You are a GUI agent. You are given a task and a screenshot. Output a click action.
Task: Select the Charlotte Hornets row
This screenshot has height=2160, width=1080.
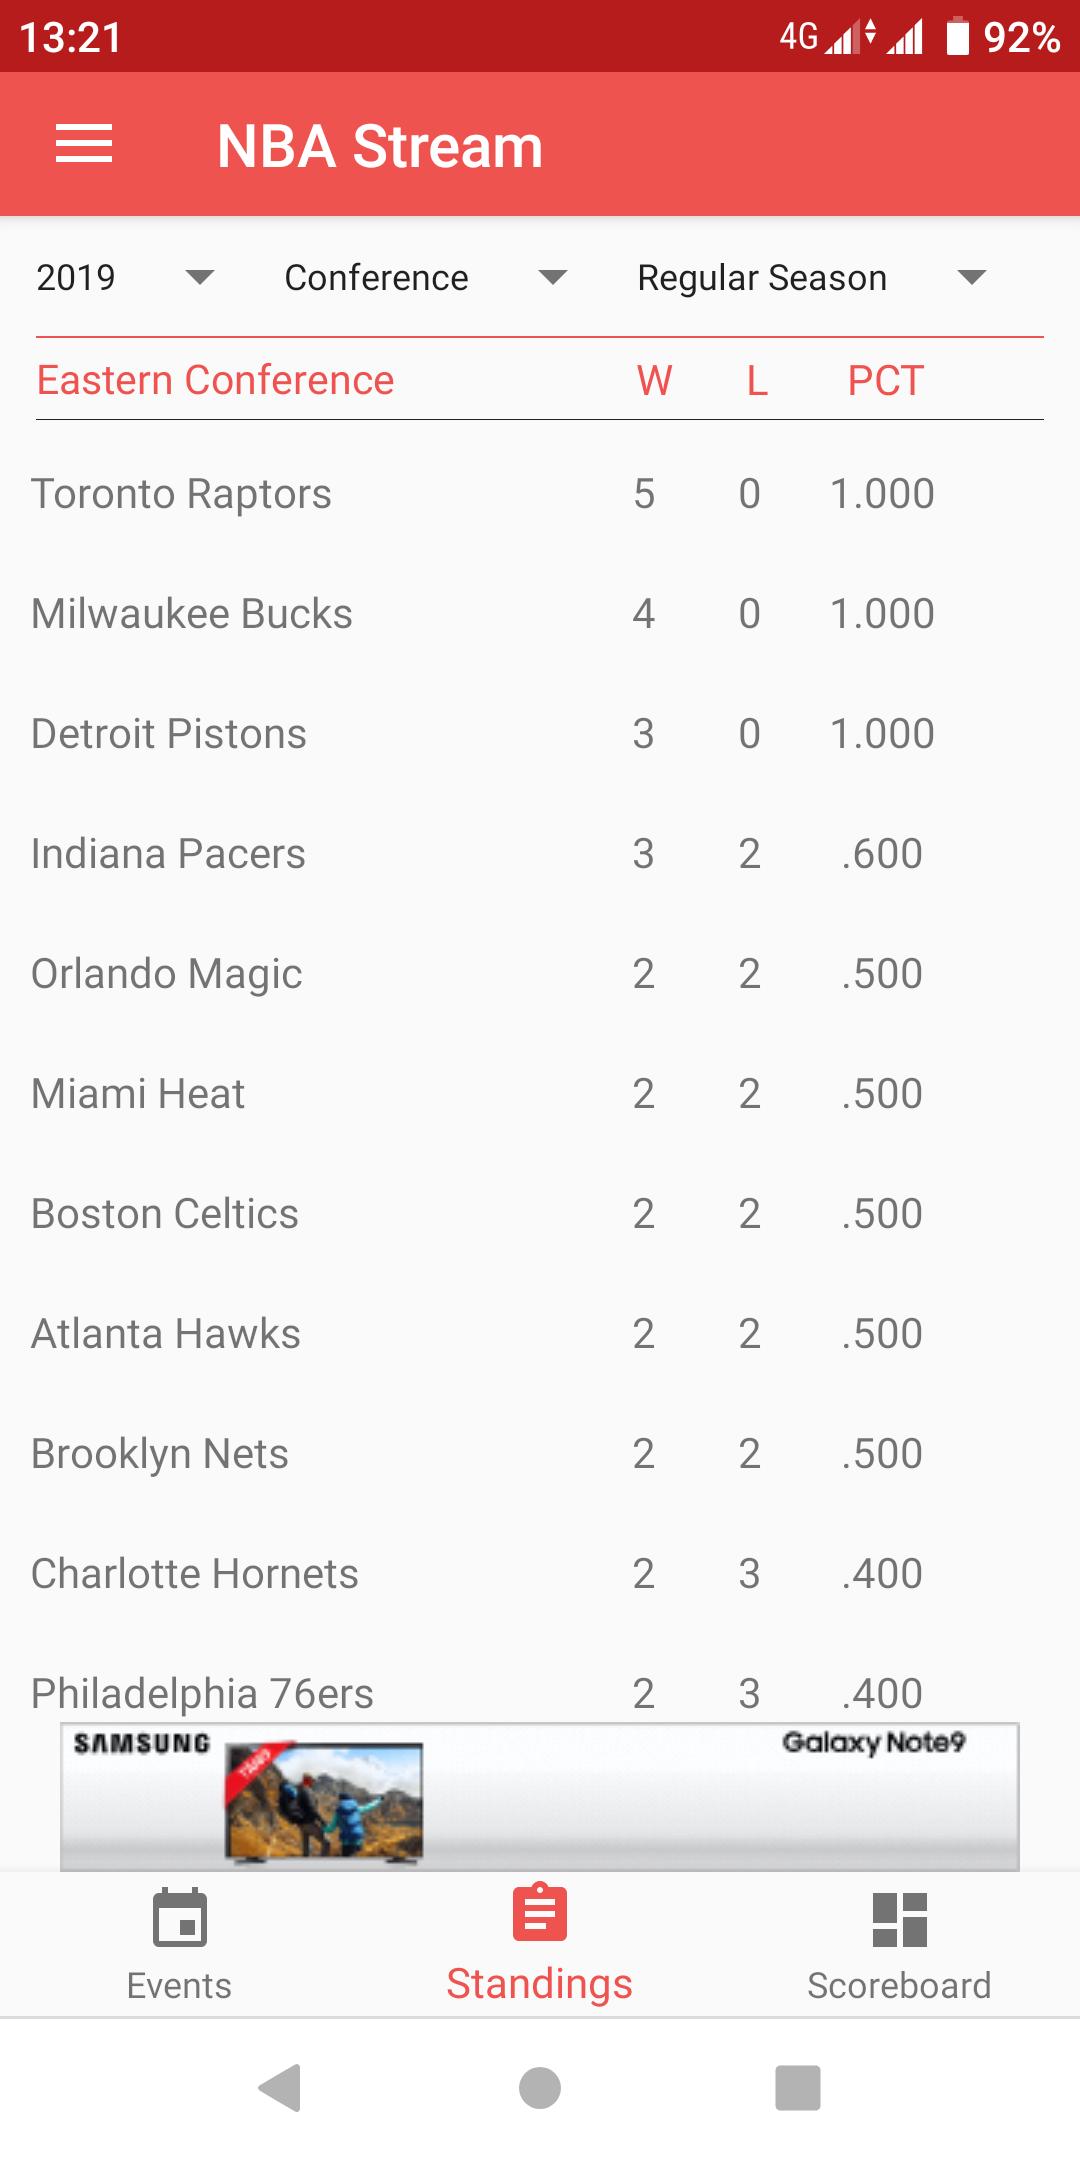coord(540,1573)
